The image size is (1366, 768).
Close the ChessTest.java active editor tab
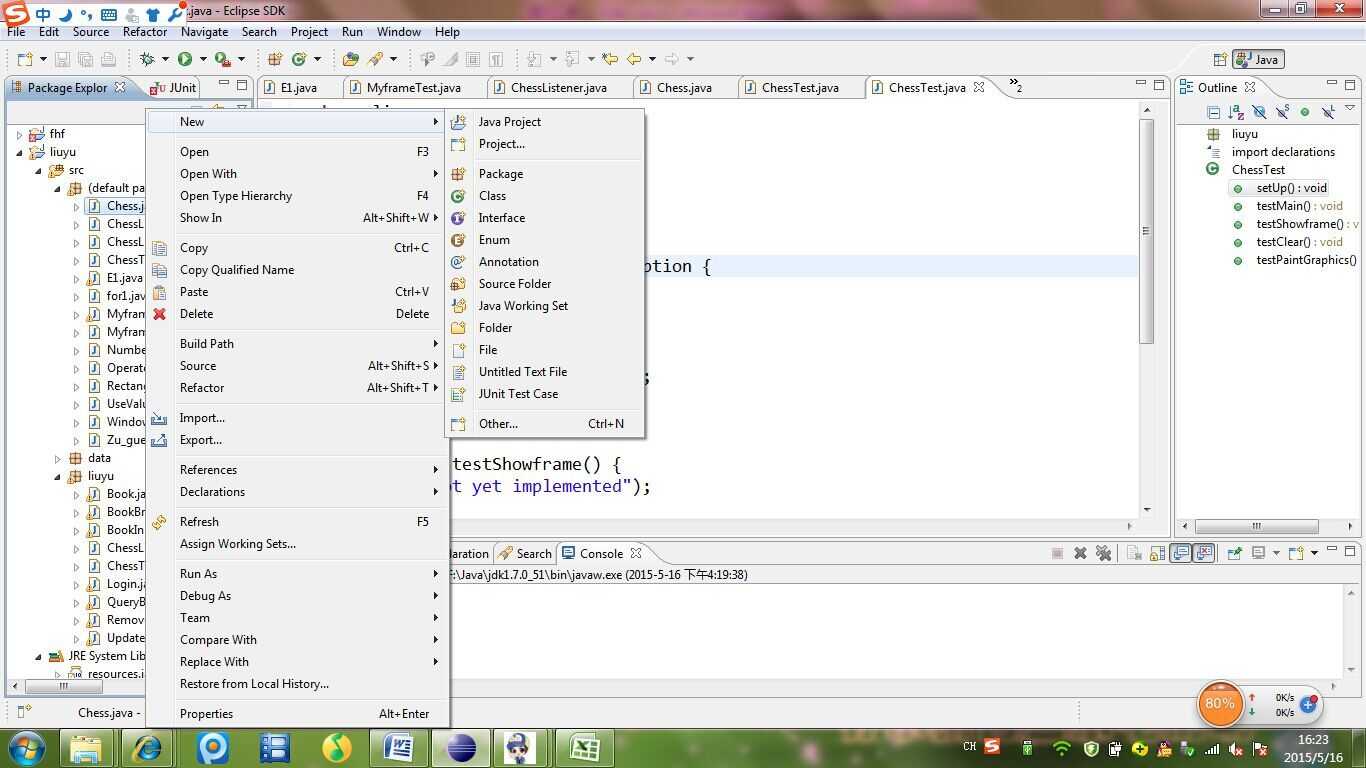[979, 87]
